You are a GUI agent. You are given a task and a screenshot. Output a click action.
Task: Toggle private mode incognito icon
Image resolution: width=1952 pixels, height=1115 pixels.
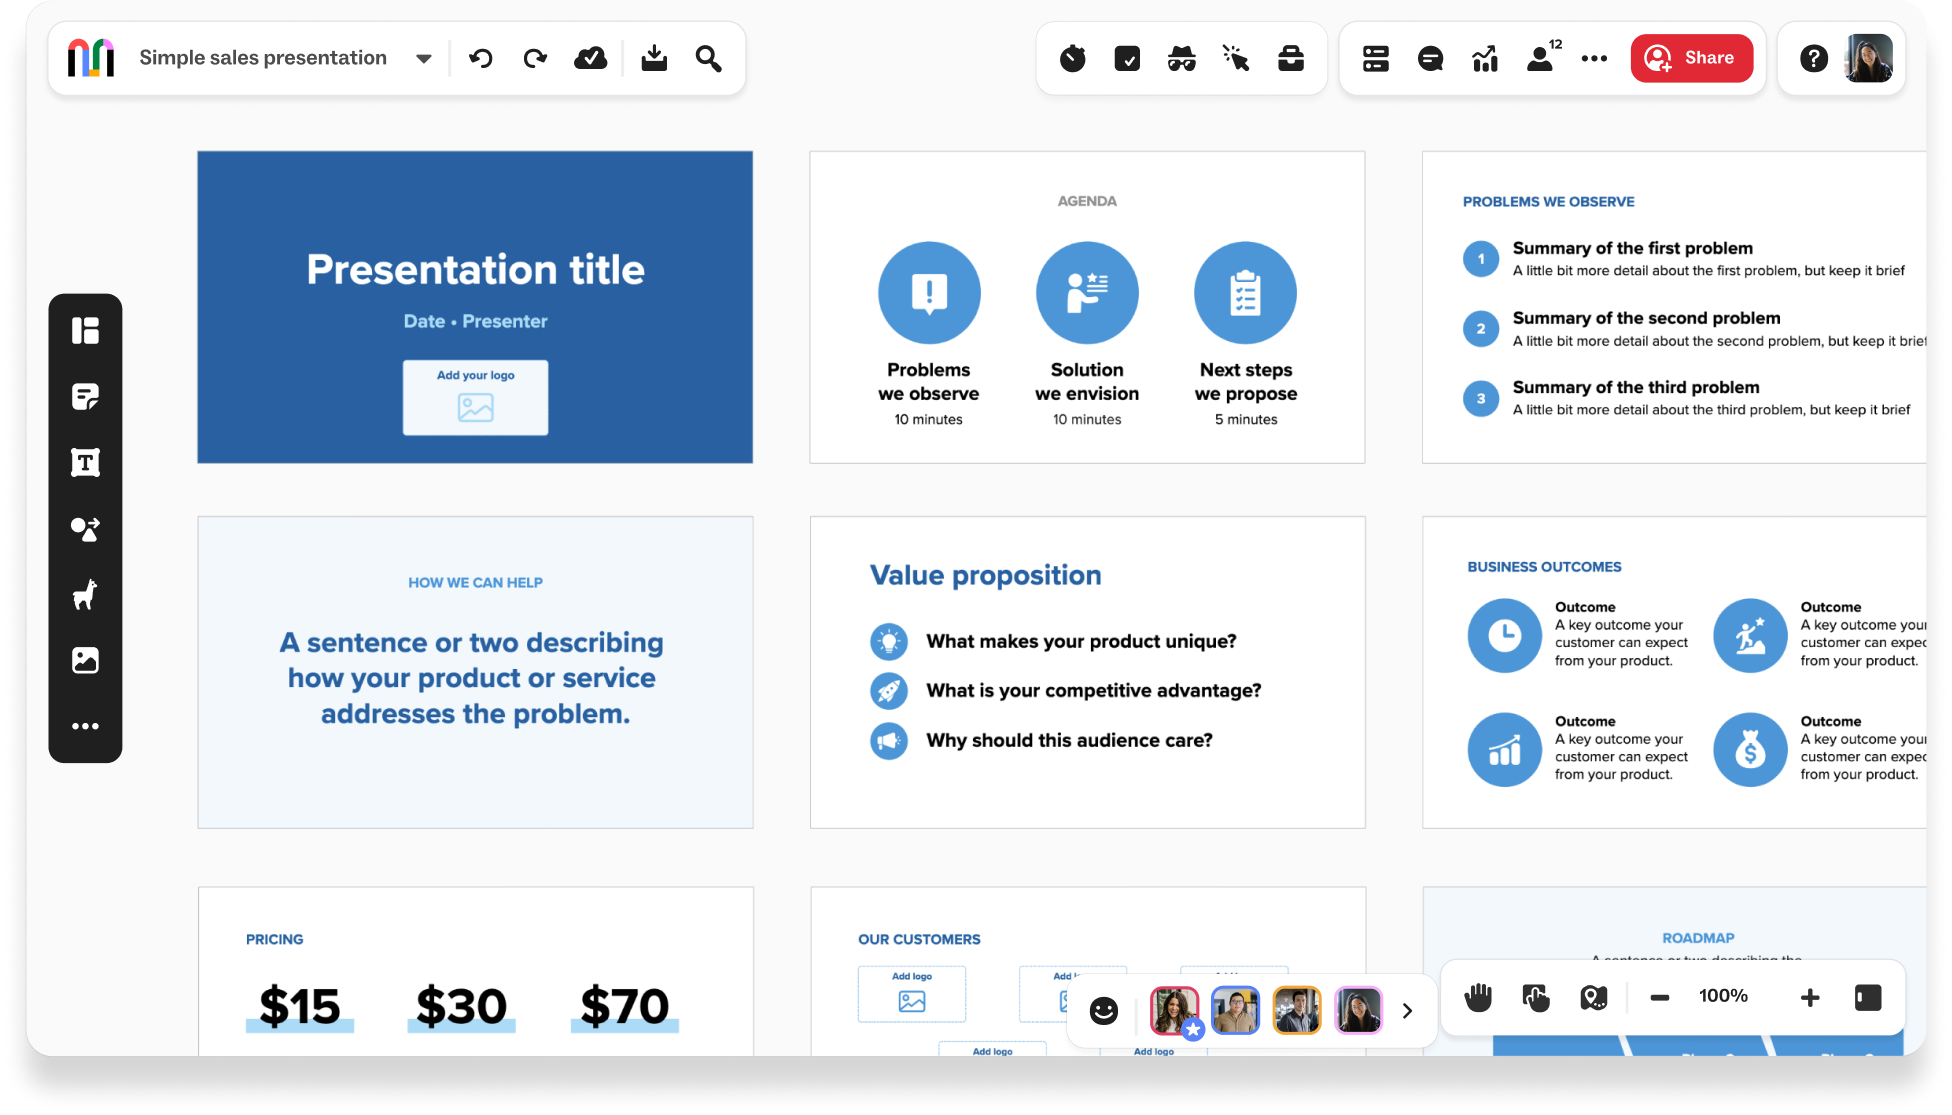tap(1181, 59)
